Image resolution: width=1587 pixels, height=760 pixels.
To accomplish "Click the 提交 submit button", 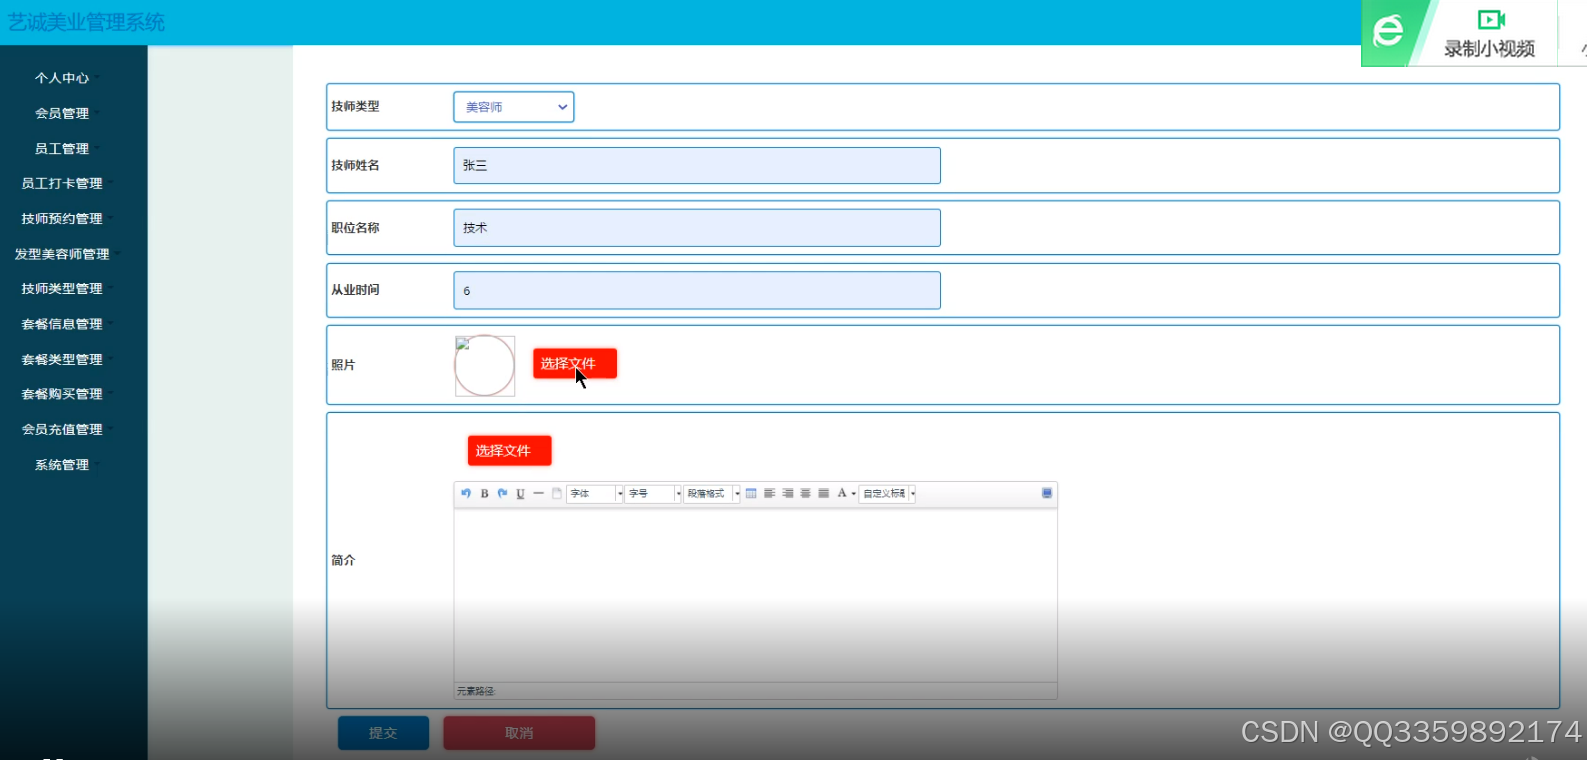I will (383, 733).
